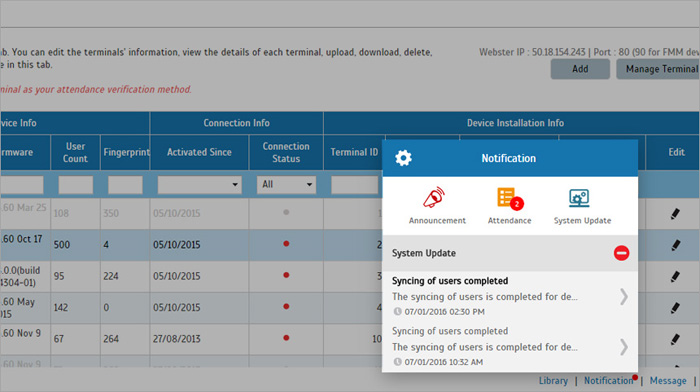Image resolution: width=700 pixels, height=392 pixels.
Task: Open the Attendance notifications icon
Action: pos(510,198)
